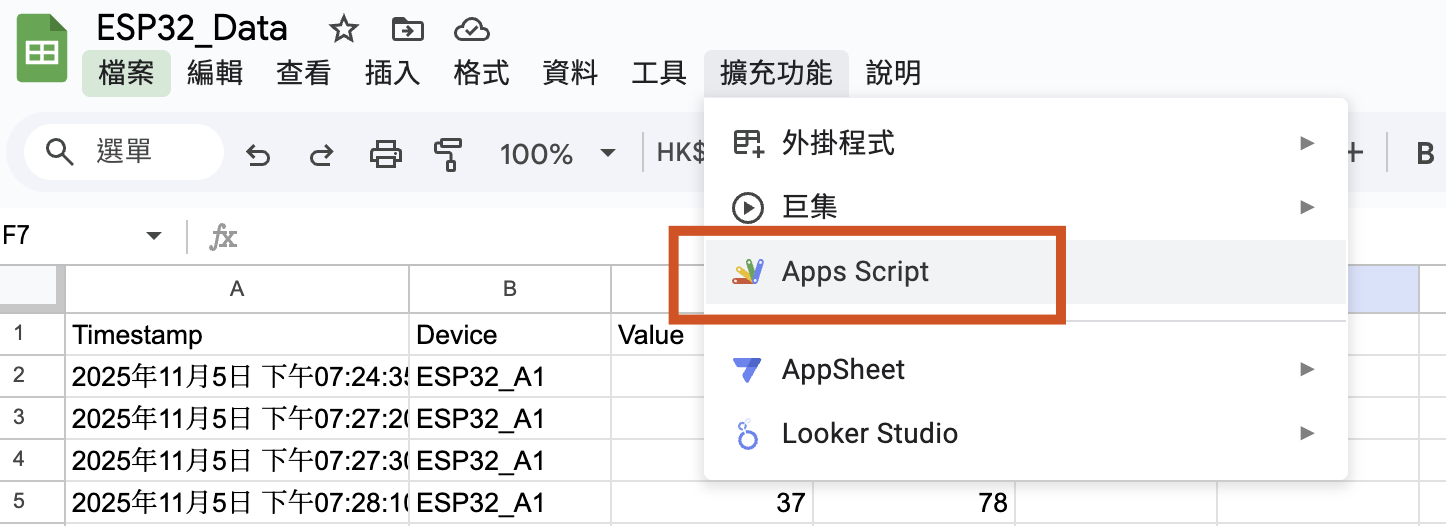Star the ESP32_Data spreadsheet
This screenshot has width=1446, height=526.
pyautogui.click(x=343, y=30)
